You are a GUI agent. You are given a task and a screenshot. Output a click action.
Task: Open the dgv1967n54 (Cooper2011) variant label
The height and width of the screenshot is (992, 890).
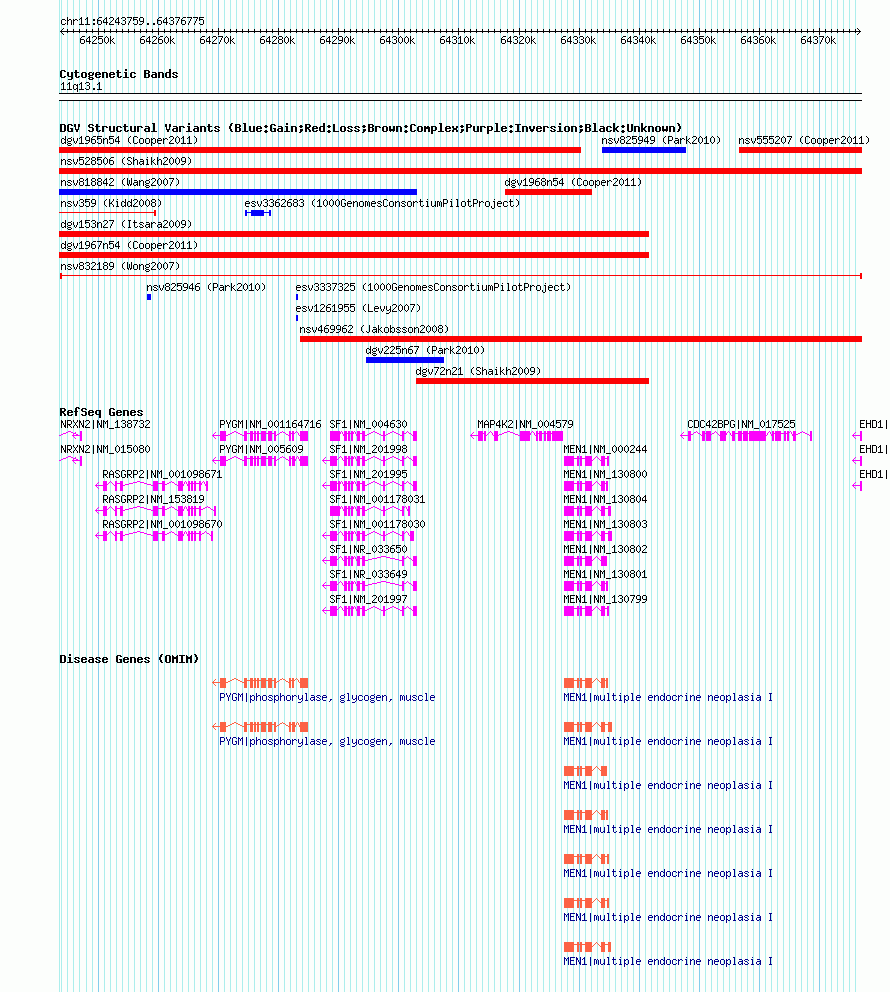(x=129, y=245)
